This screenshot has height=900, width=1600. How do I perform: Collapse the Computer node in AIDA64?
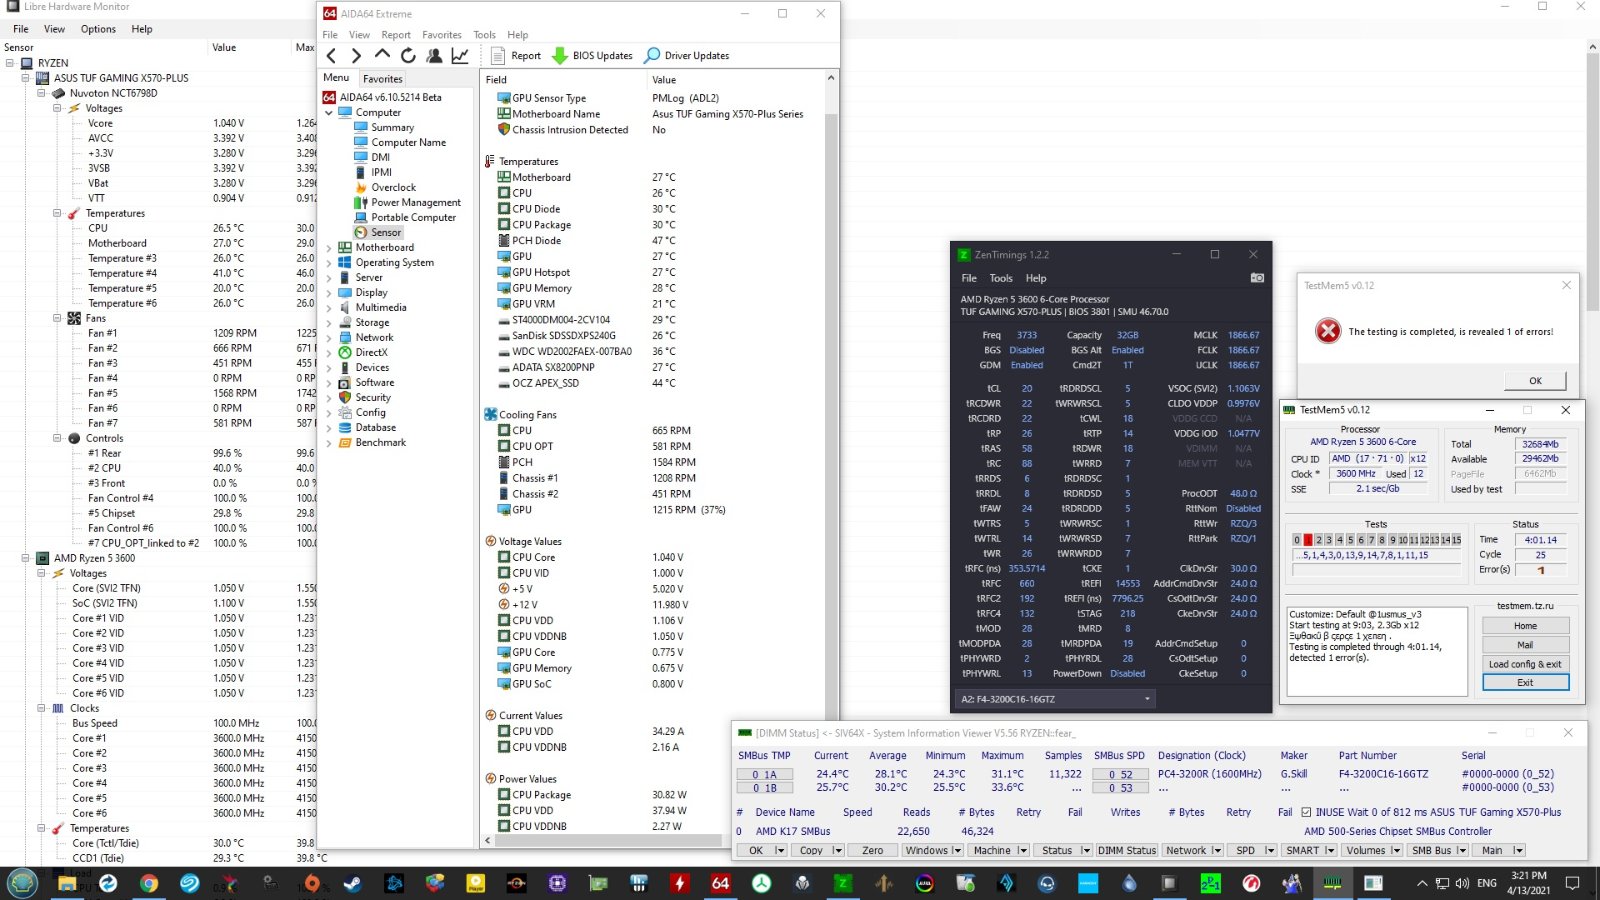click(328, 112)
